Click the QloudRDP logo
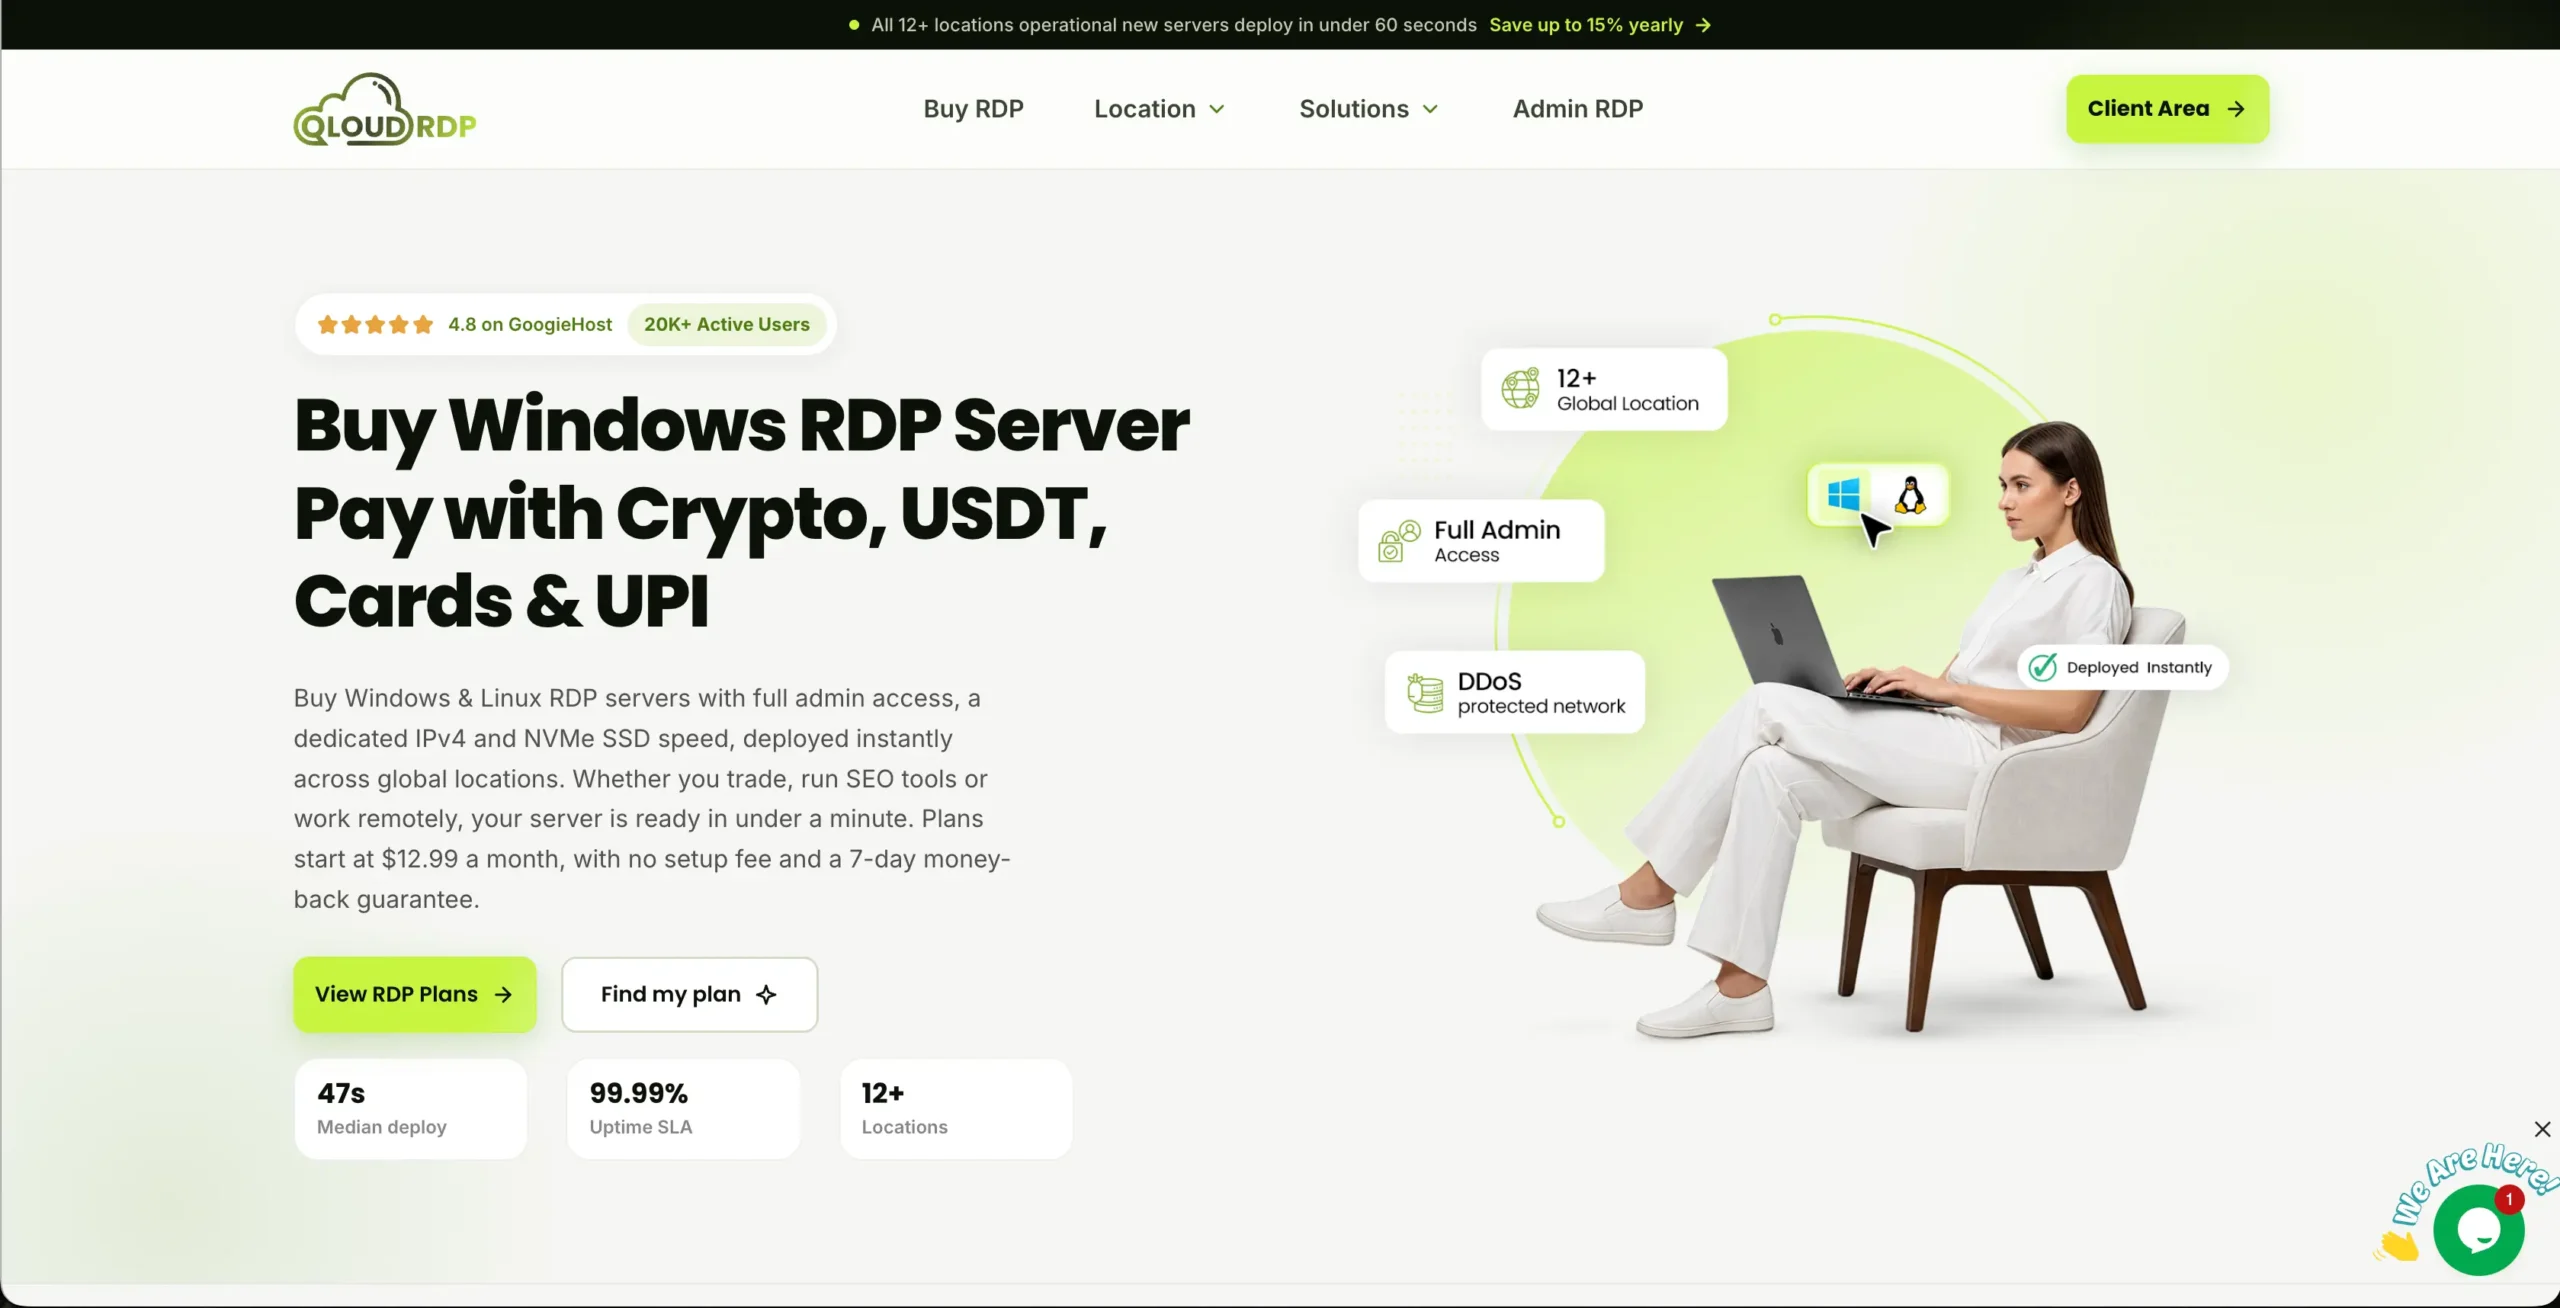Screen dimensions: 2560x1308 pyautogui.click(x=385, y=109)
